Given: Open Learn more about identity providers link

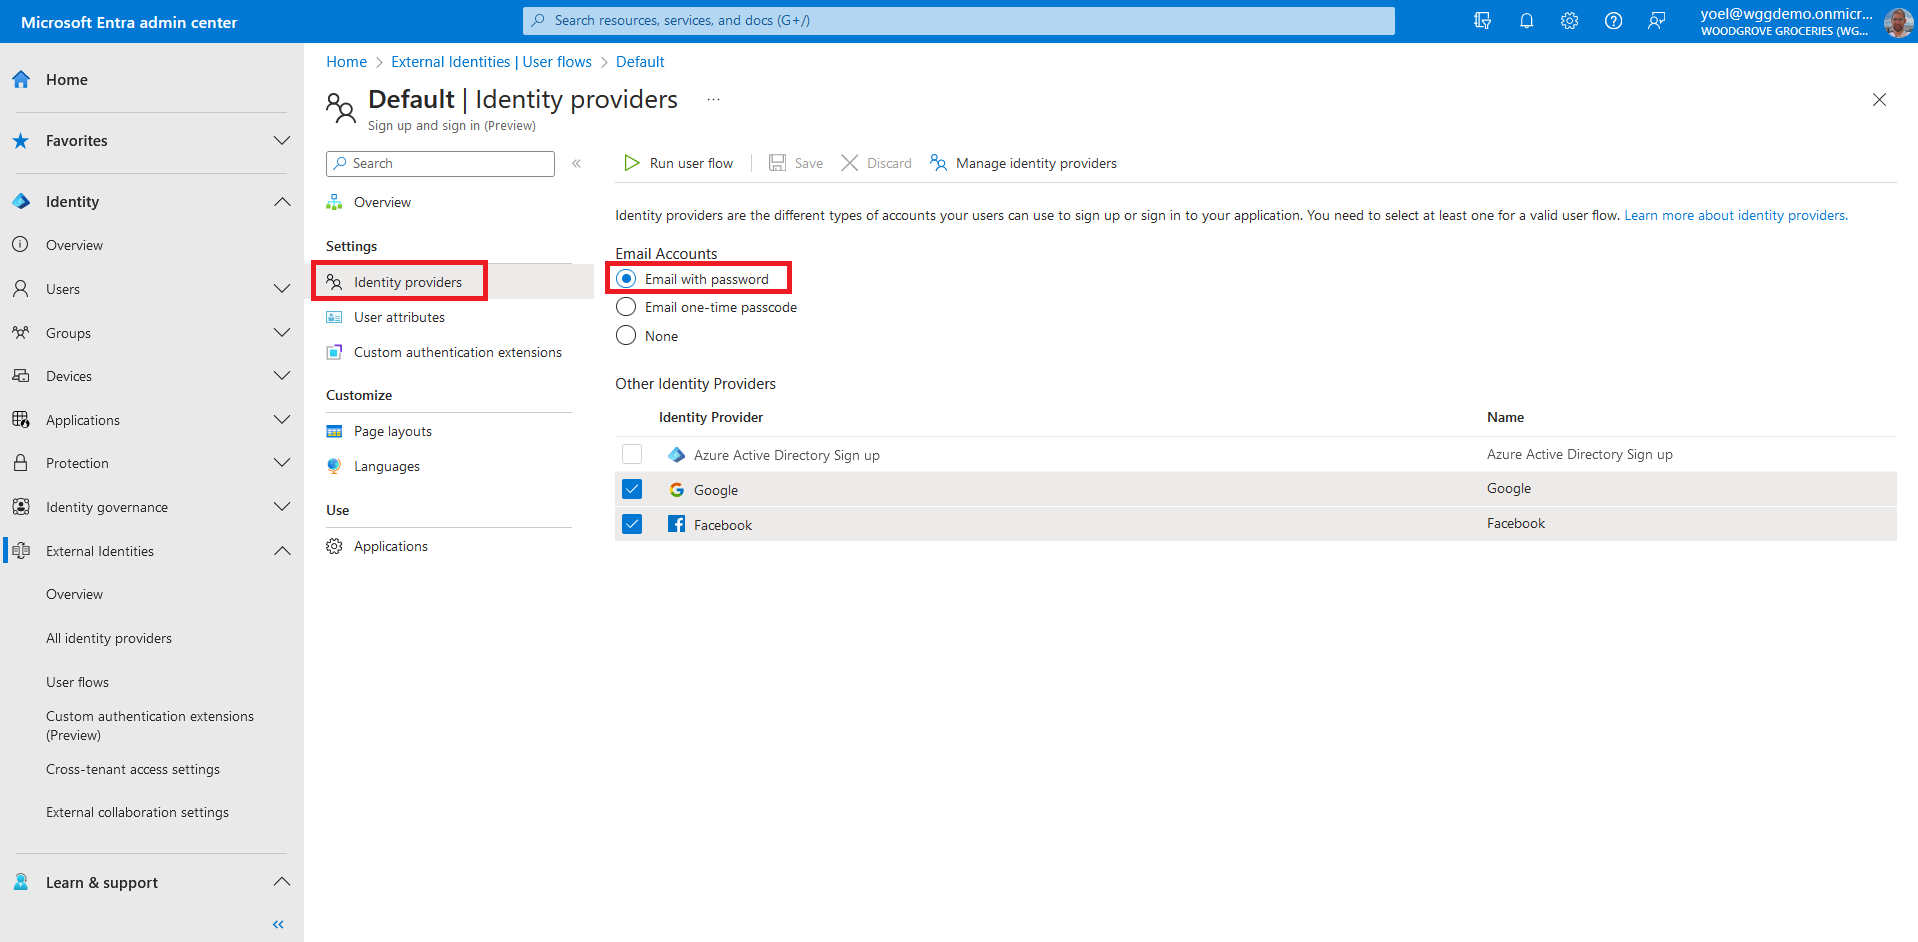Looking at the screenshot, I should click(x=1735, y=215).
